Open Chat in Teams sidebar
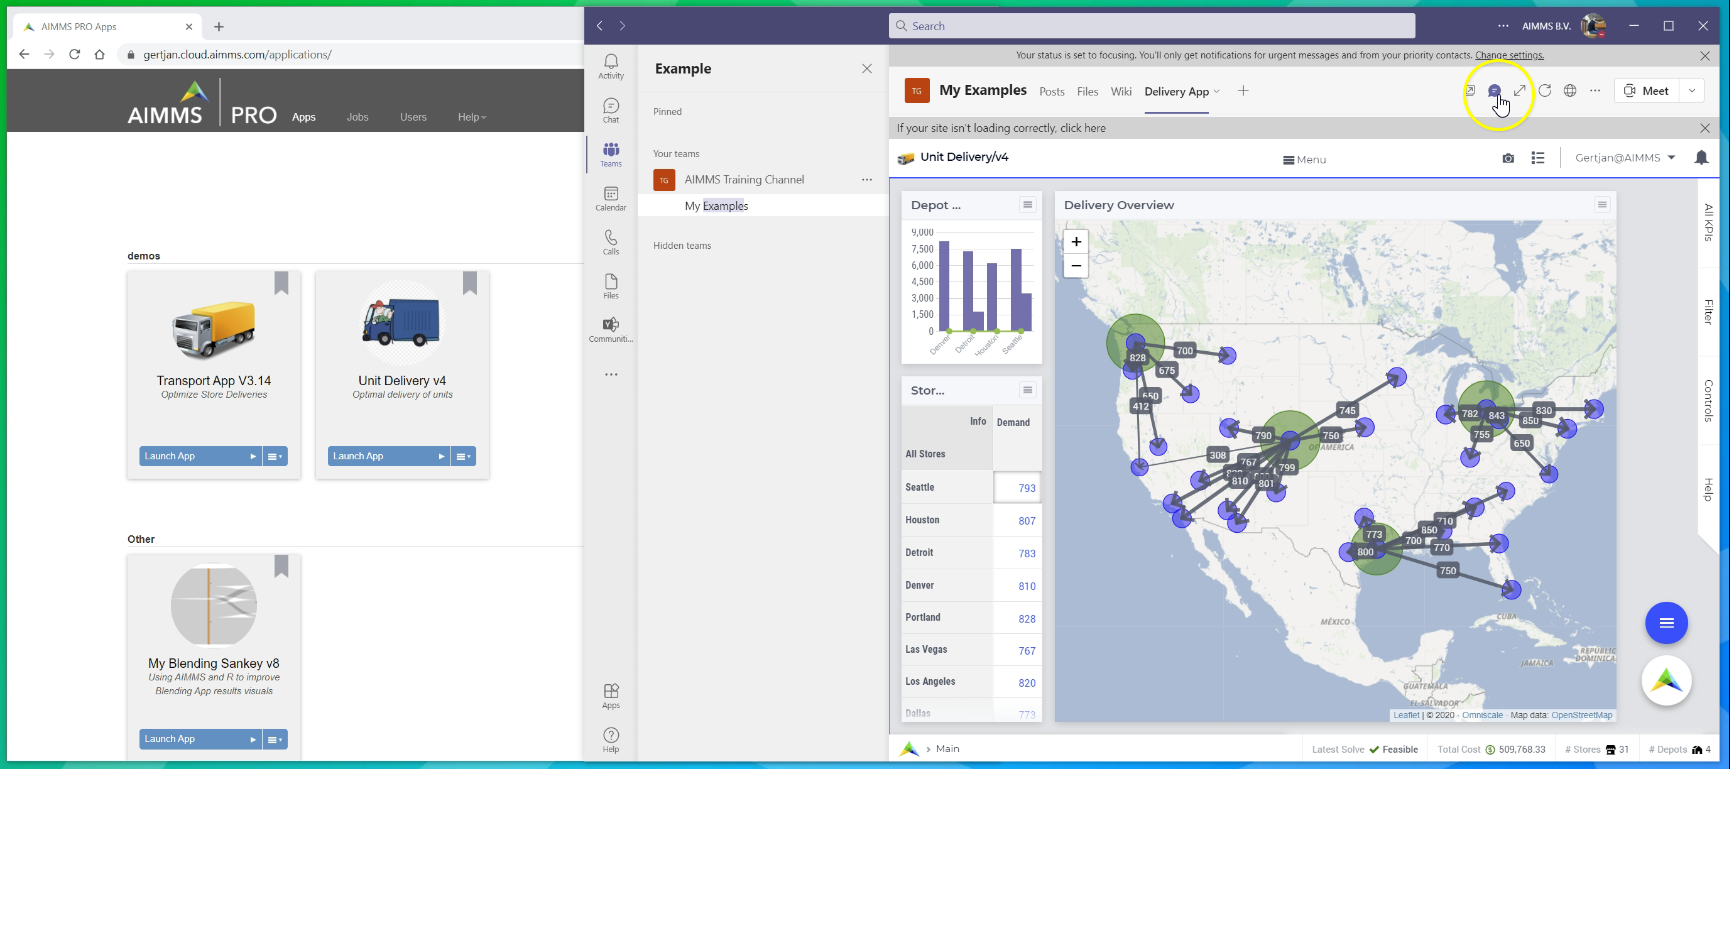This screenshot has width=1730, height=942. pos(611,110)
